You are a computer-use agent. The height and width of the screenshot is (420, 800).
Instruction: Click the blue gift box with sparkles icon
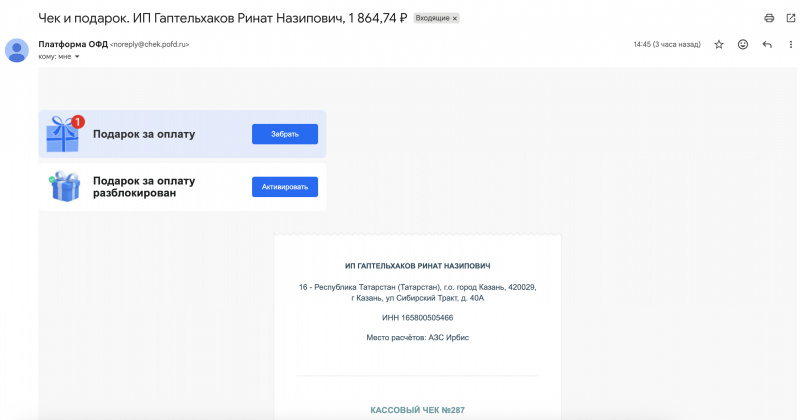point(64,186)
